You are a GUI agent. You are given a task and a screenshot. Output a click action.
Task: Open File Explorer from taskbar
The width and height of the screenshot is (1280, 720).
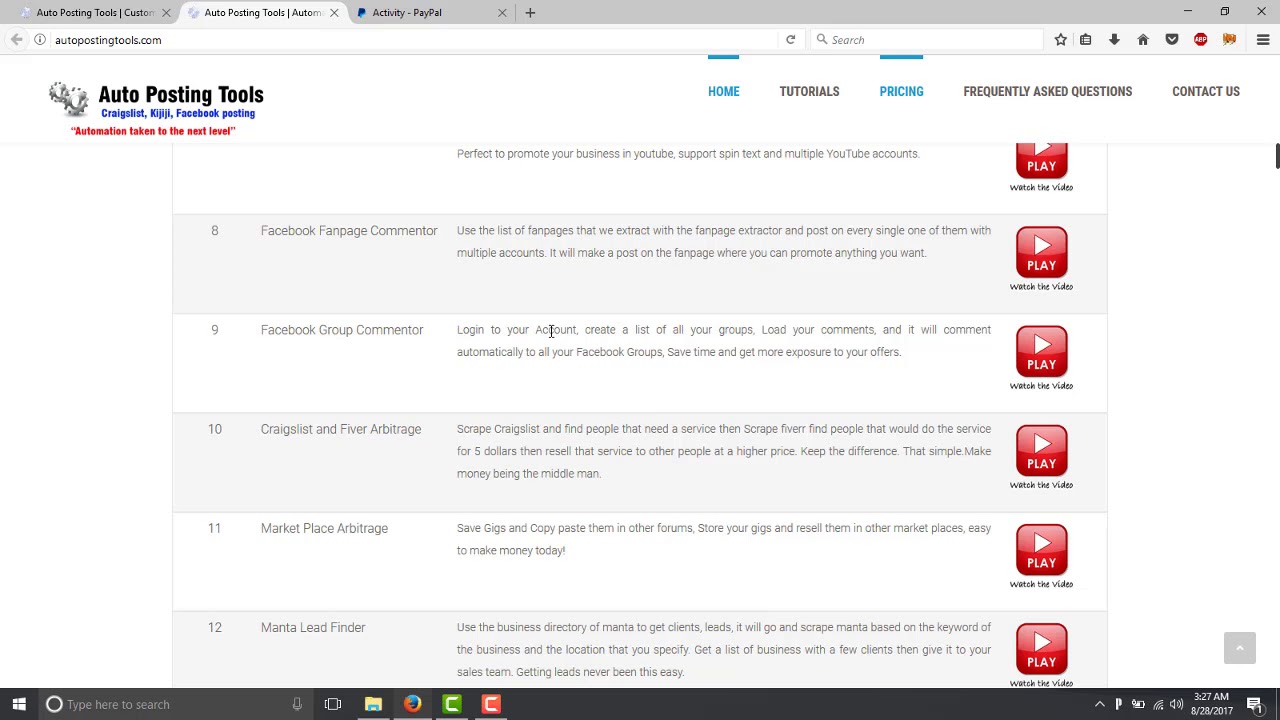coord(373,704)
